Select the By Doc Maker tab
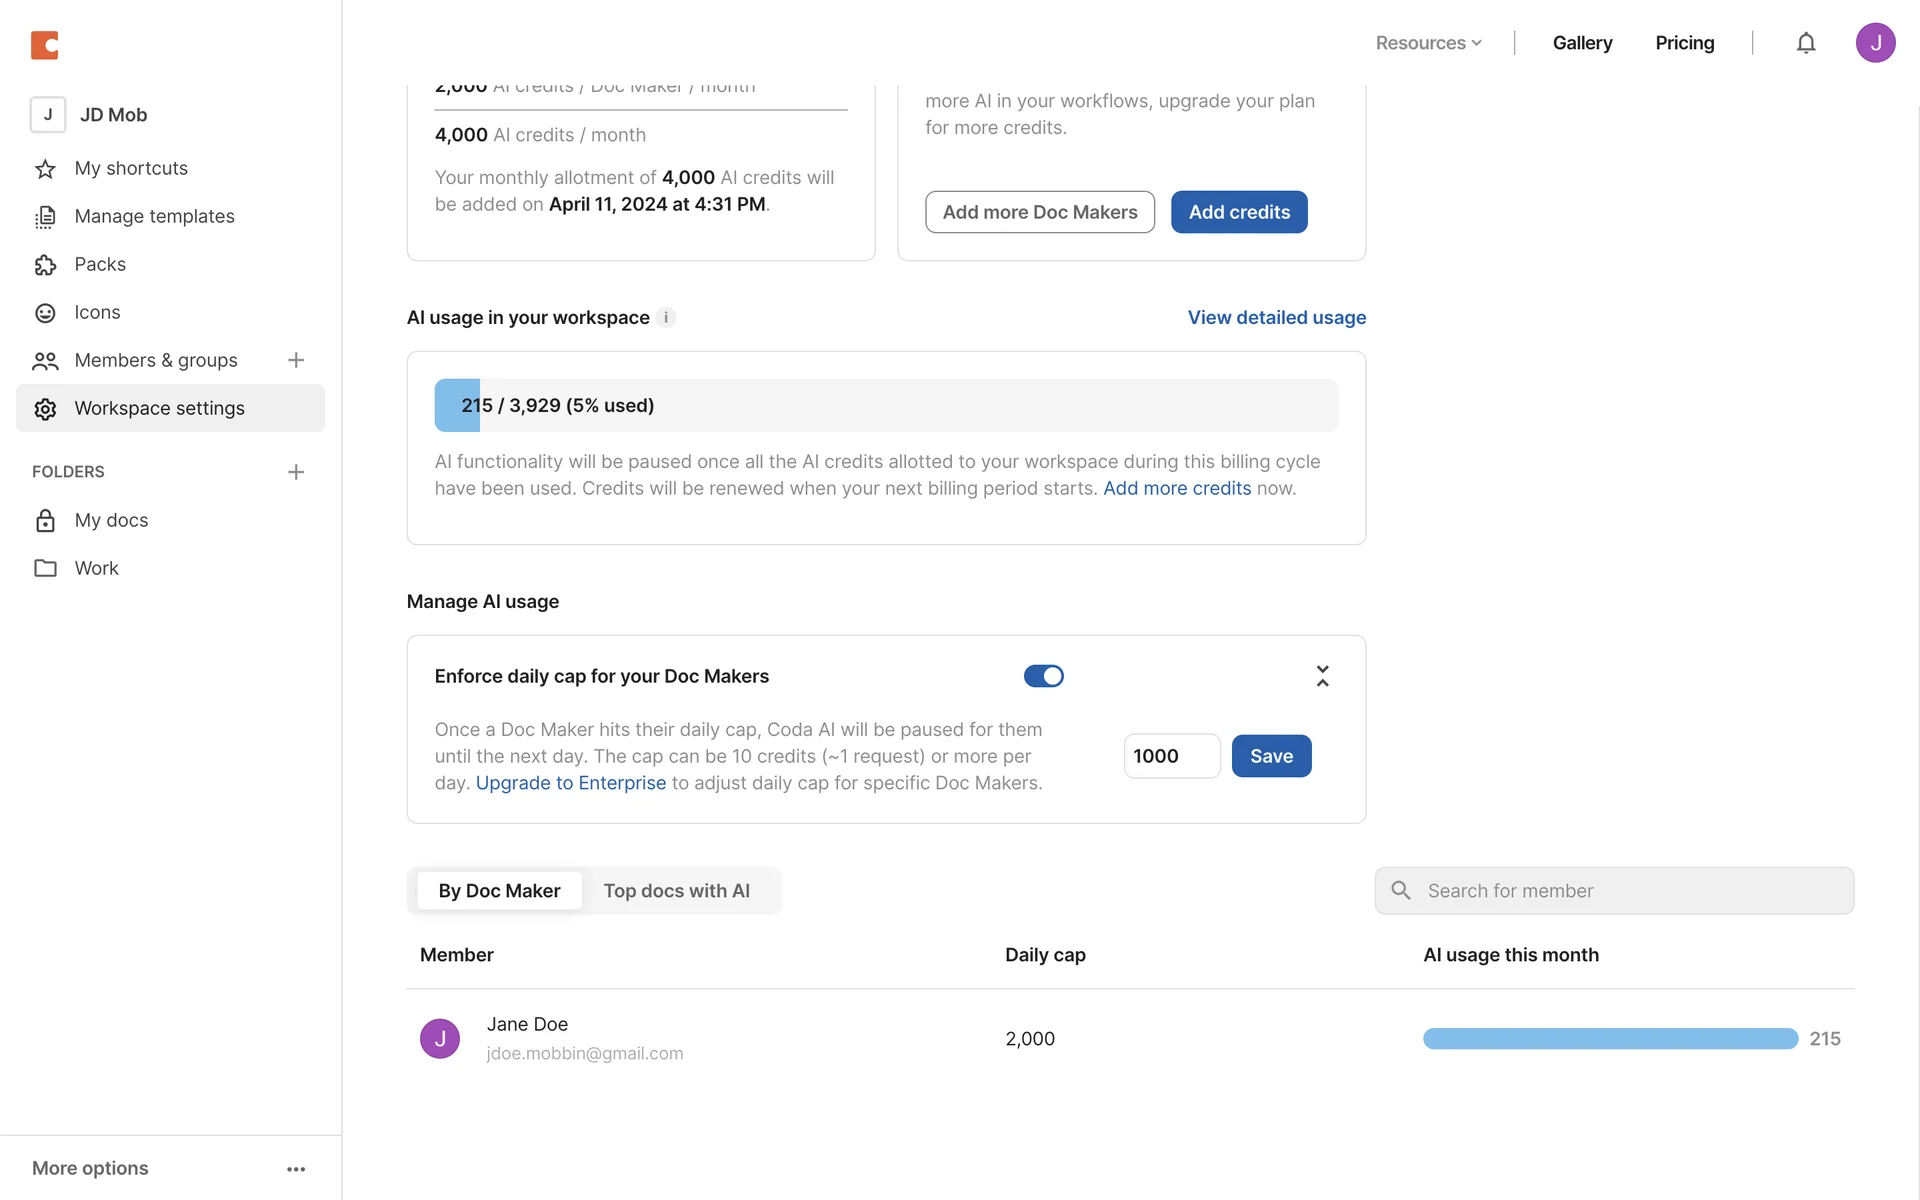 click(499, 891)
